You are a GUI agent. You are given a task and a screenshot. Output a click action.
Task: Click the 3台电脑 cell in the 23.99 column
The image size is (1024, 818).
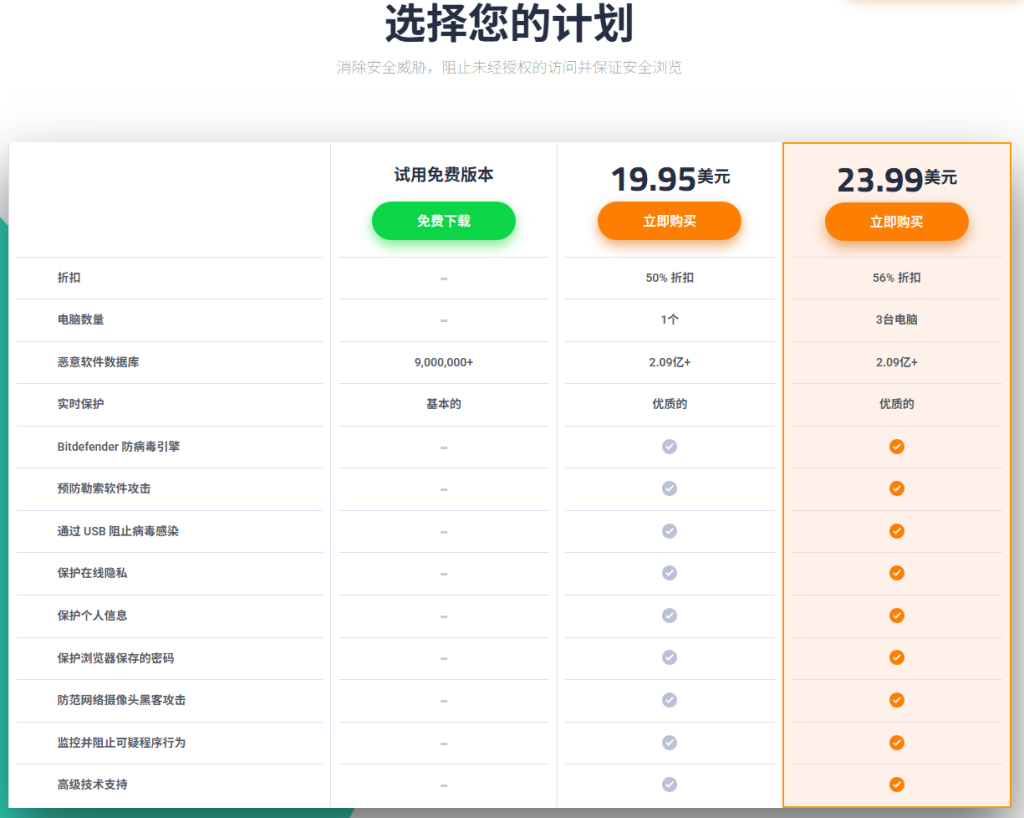pyautogui.click(x=896, y=320)
